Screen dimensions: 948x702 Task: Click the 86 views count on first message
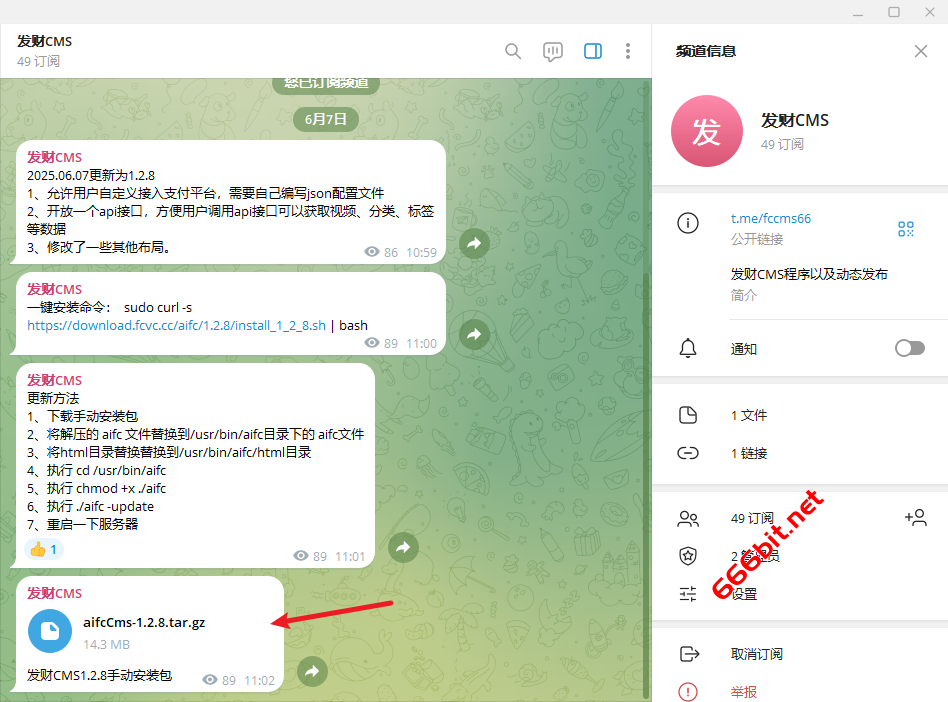click(x=391, y=252)
